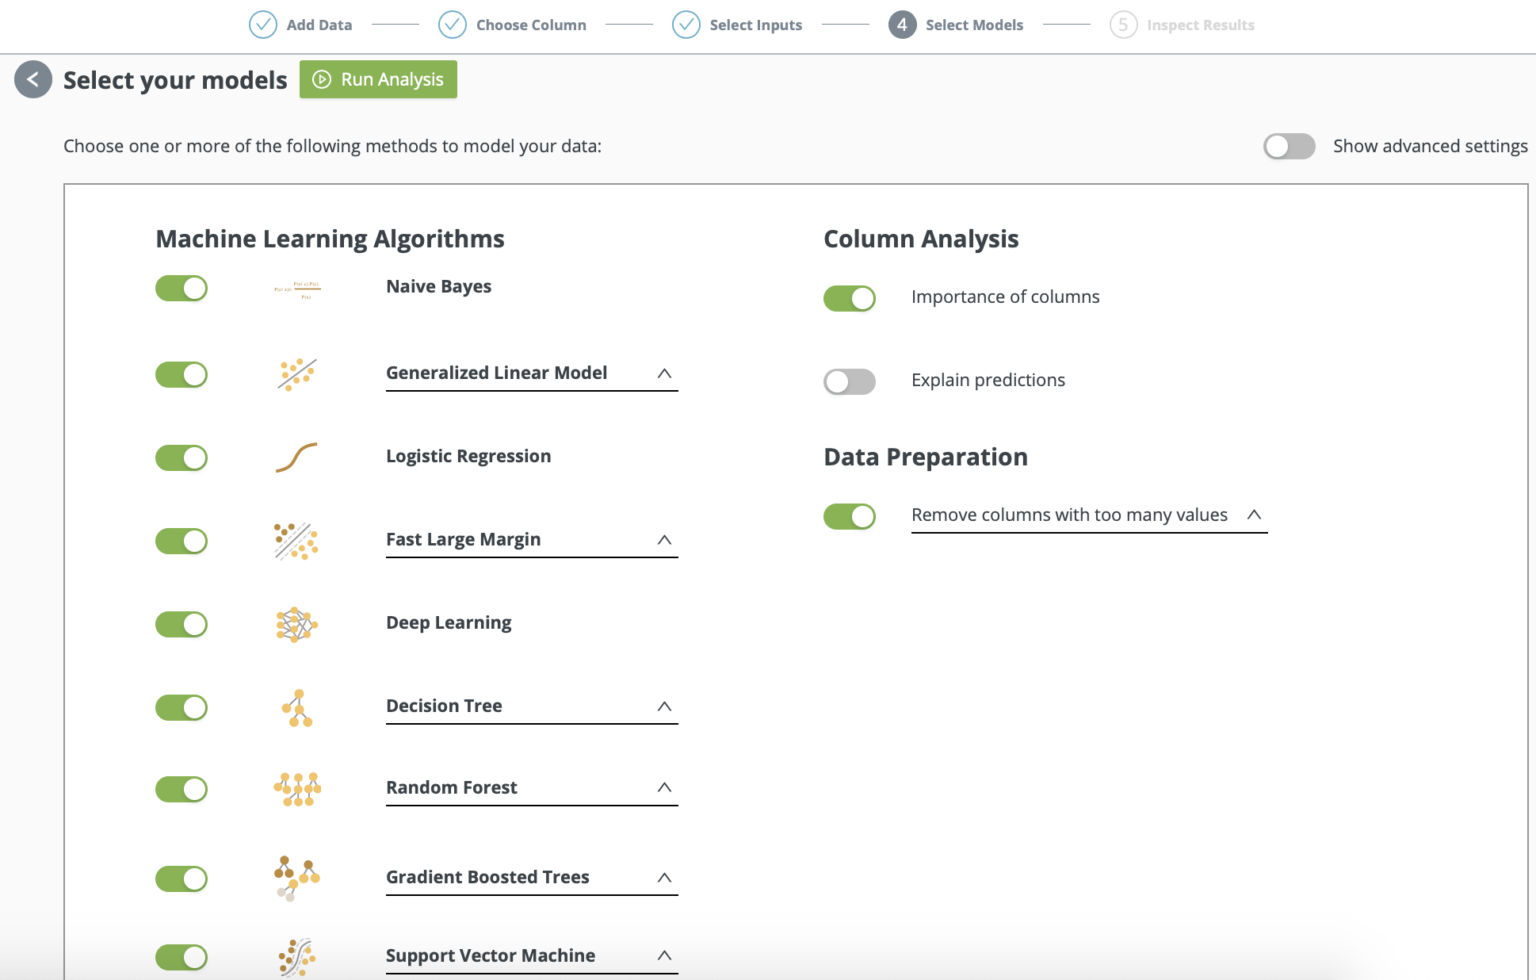Click the Deep Learning network icon

(297, 624)
